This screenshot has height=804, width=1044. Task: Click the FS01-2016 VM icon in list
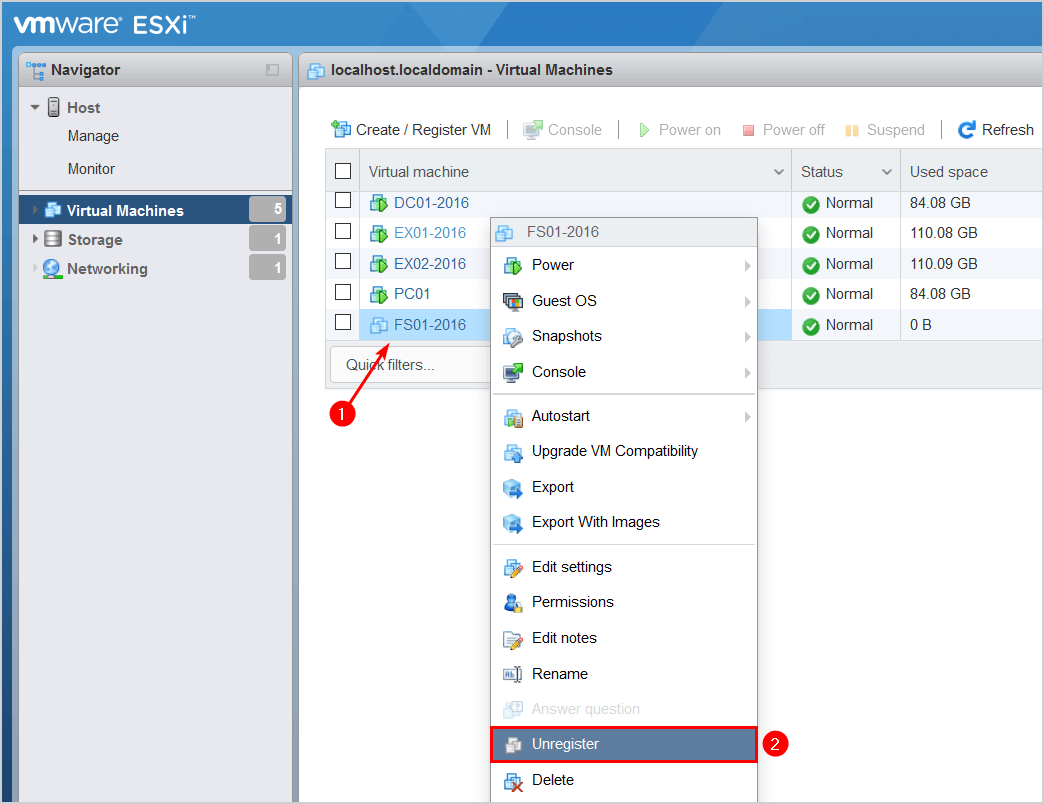point(379,325)
